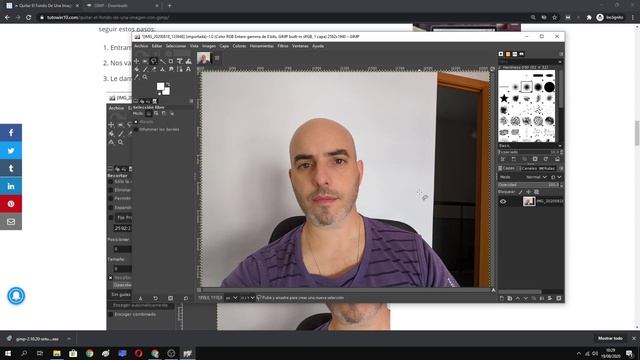Restore tool preset icon below tool options

pos(156,298)
